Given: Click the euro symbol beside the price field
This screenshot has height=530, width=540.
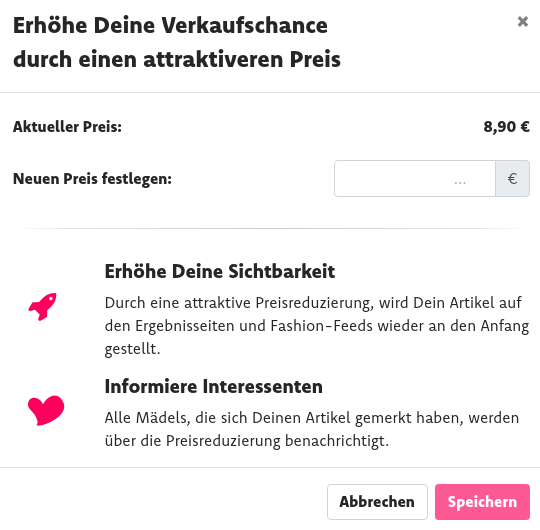Looking at the screenshot, I should pos(512,178).
